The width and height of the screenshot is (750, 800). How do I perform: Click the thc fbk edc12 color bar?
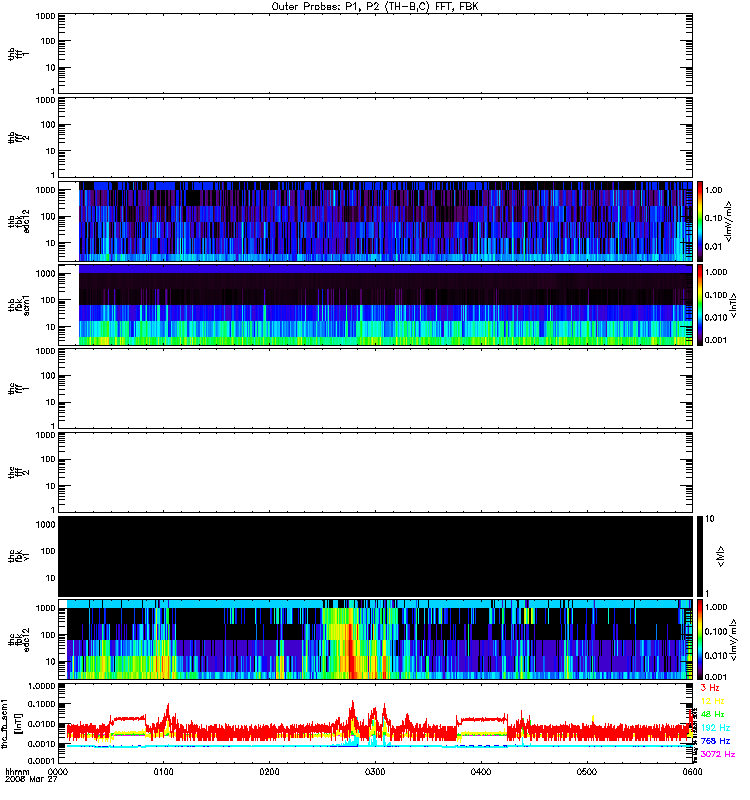(x=700, y=639)
